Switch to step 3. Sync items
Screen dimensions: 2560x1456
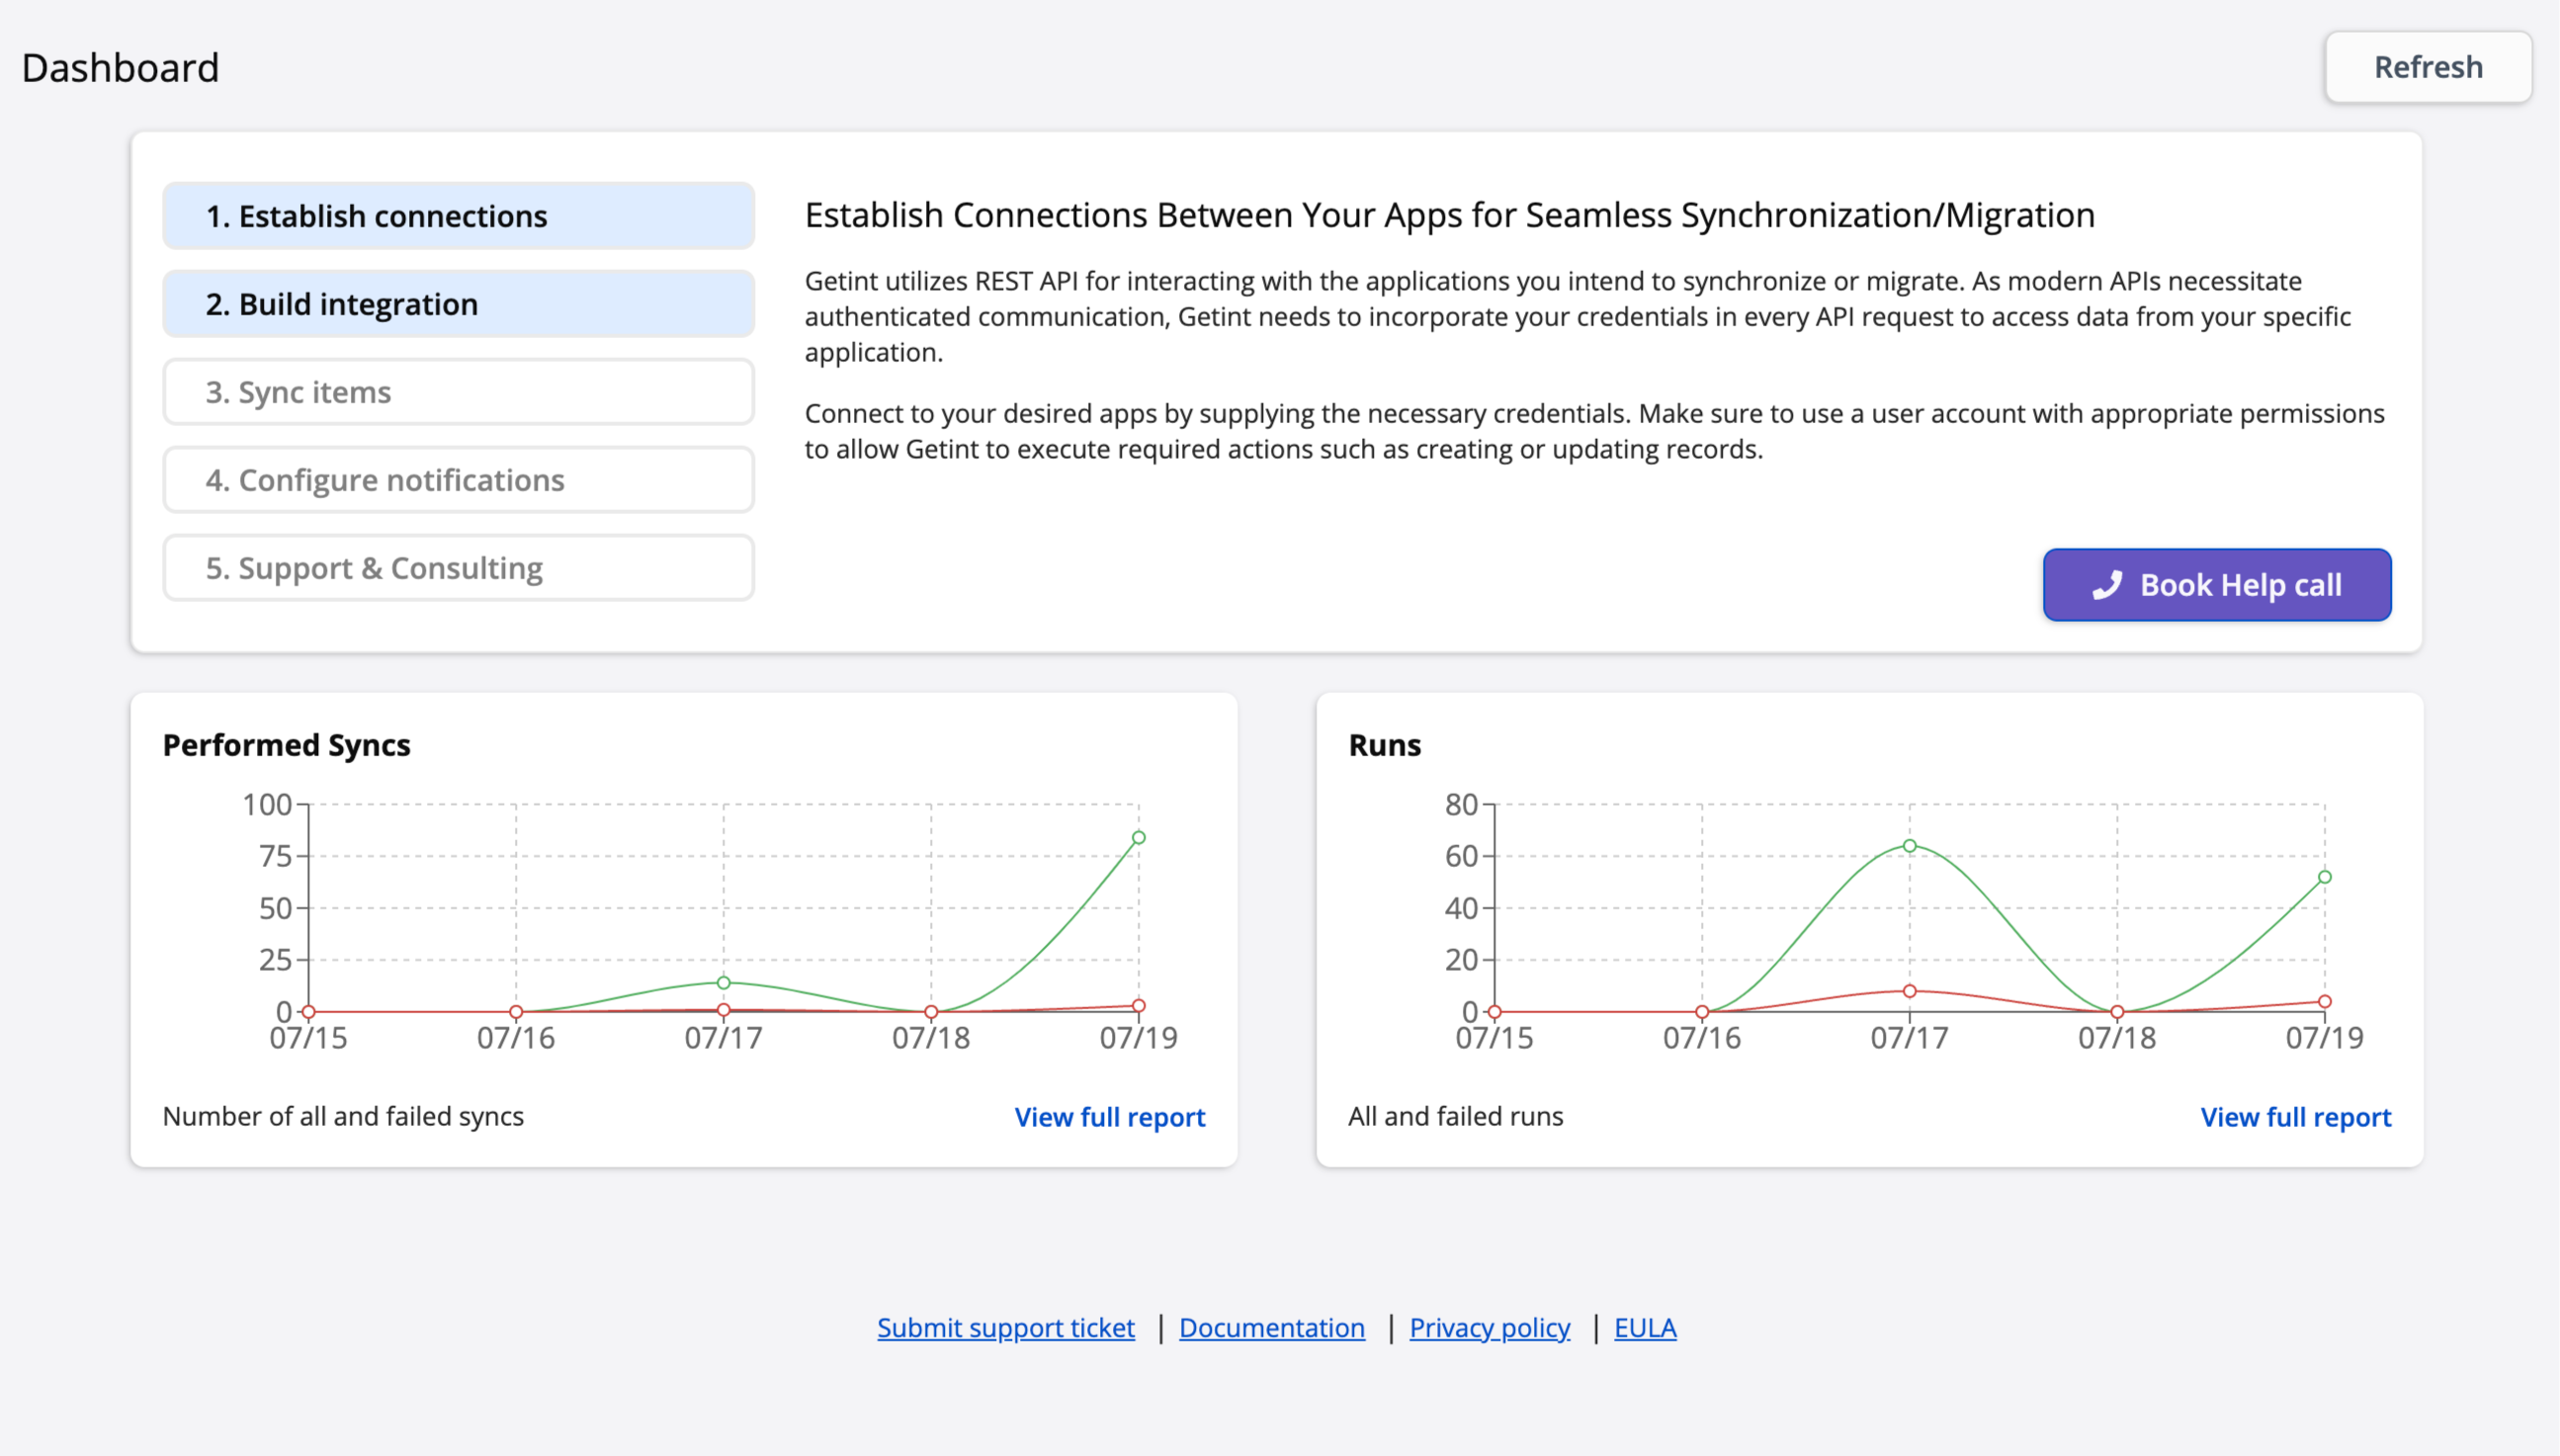pyautogui.click(x=458, y=392)
